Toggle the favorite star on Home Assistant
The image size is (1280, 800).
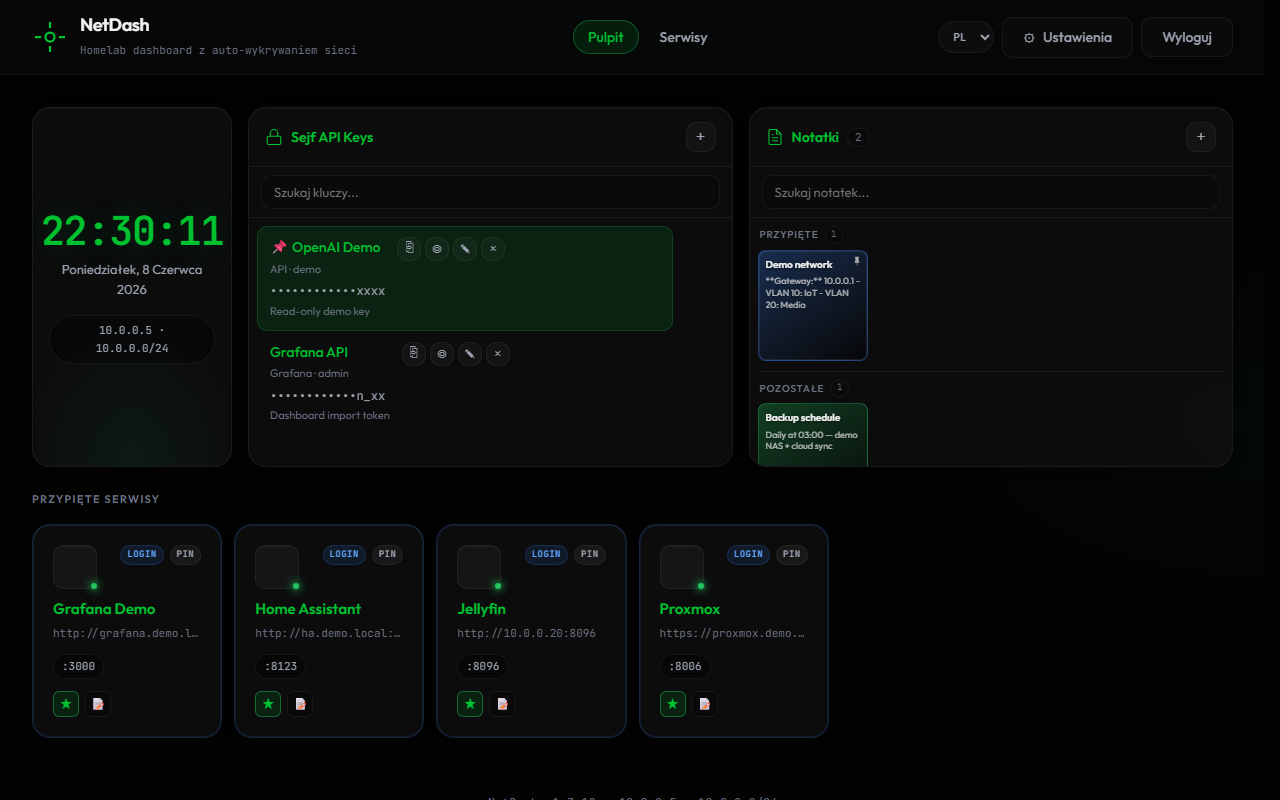(x=268, y=704)
